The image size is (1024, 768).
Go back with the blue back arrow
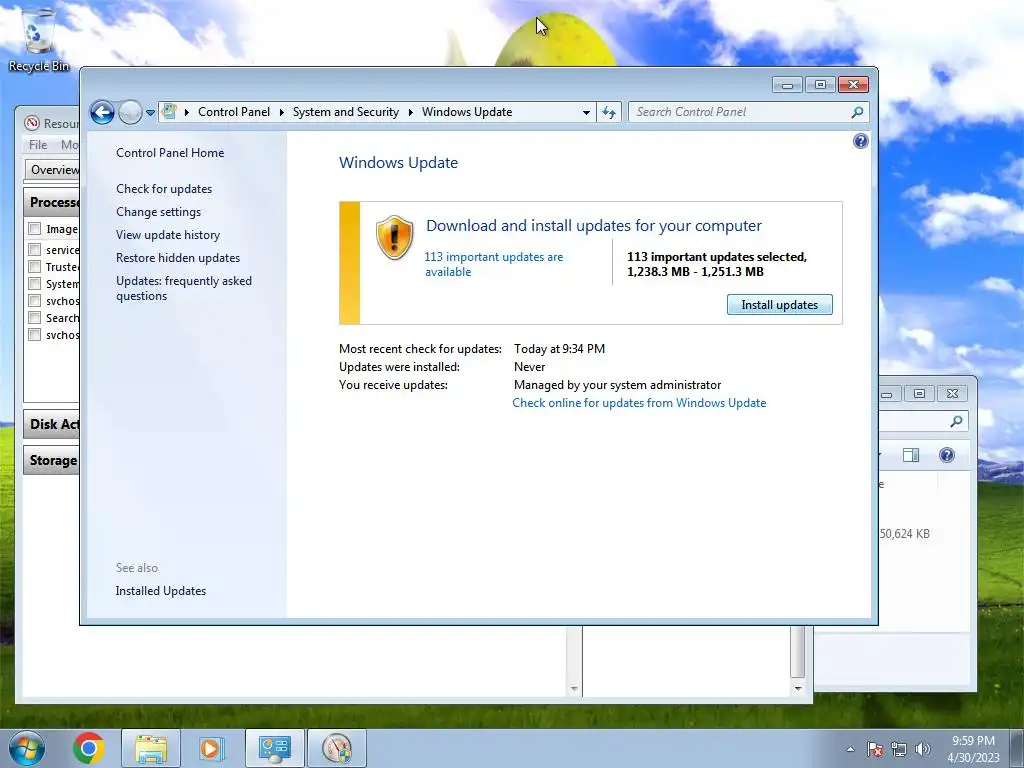[103, 112]
